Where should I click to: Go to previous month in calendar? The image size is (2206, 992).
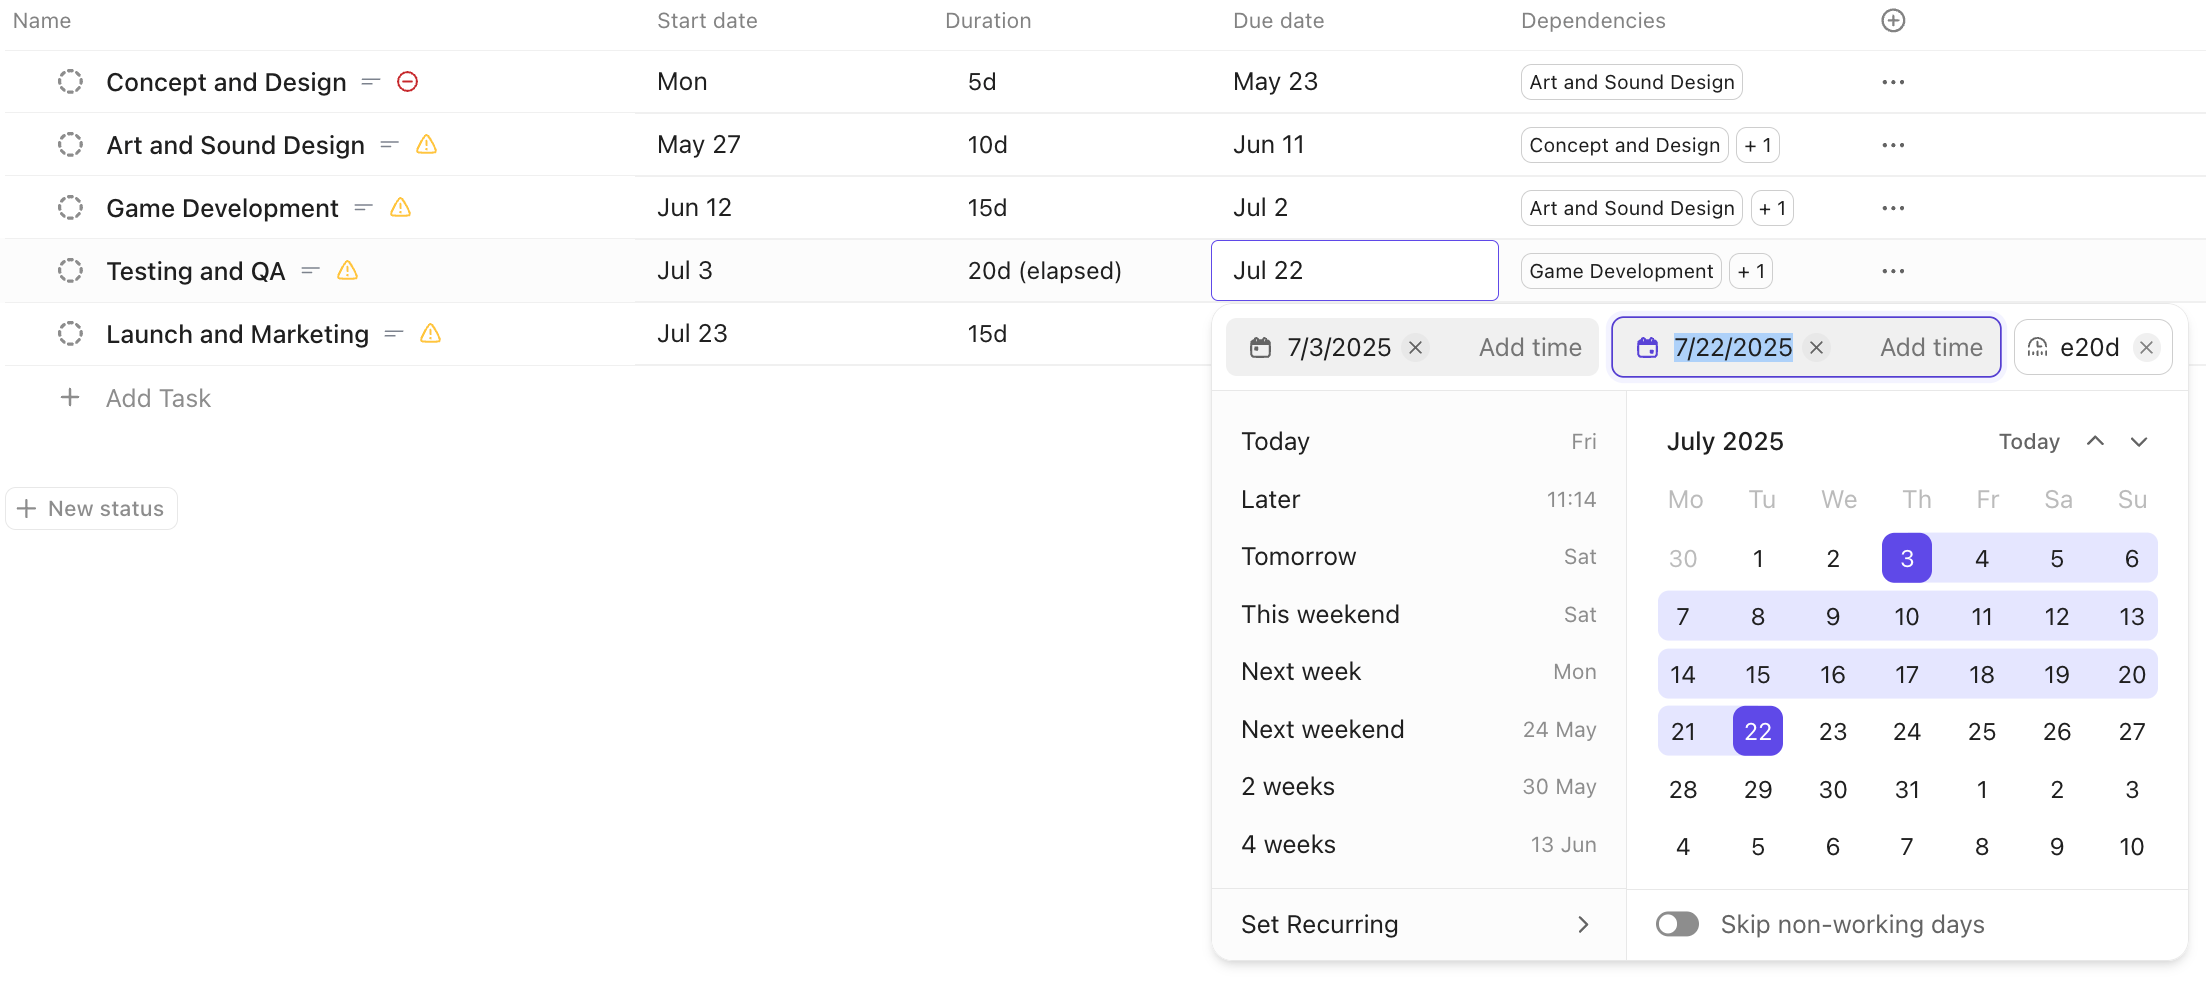click(x=2095, y=442)
